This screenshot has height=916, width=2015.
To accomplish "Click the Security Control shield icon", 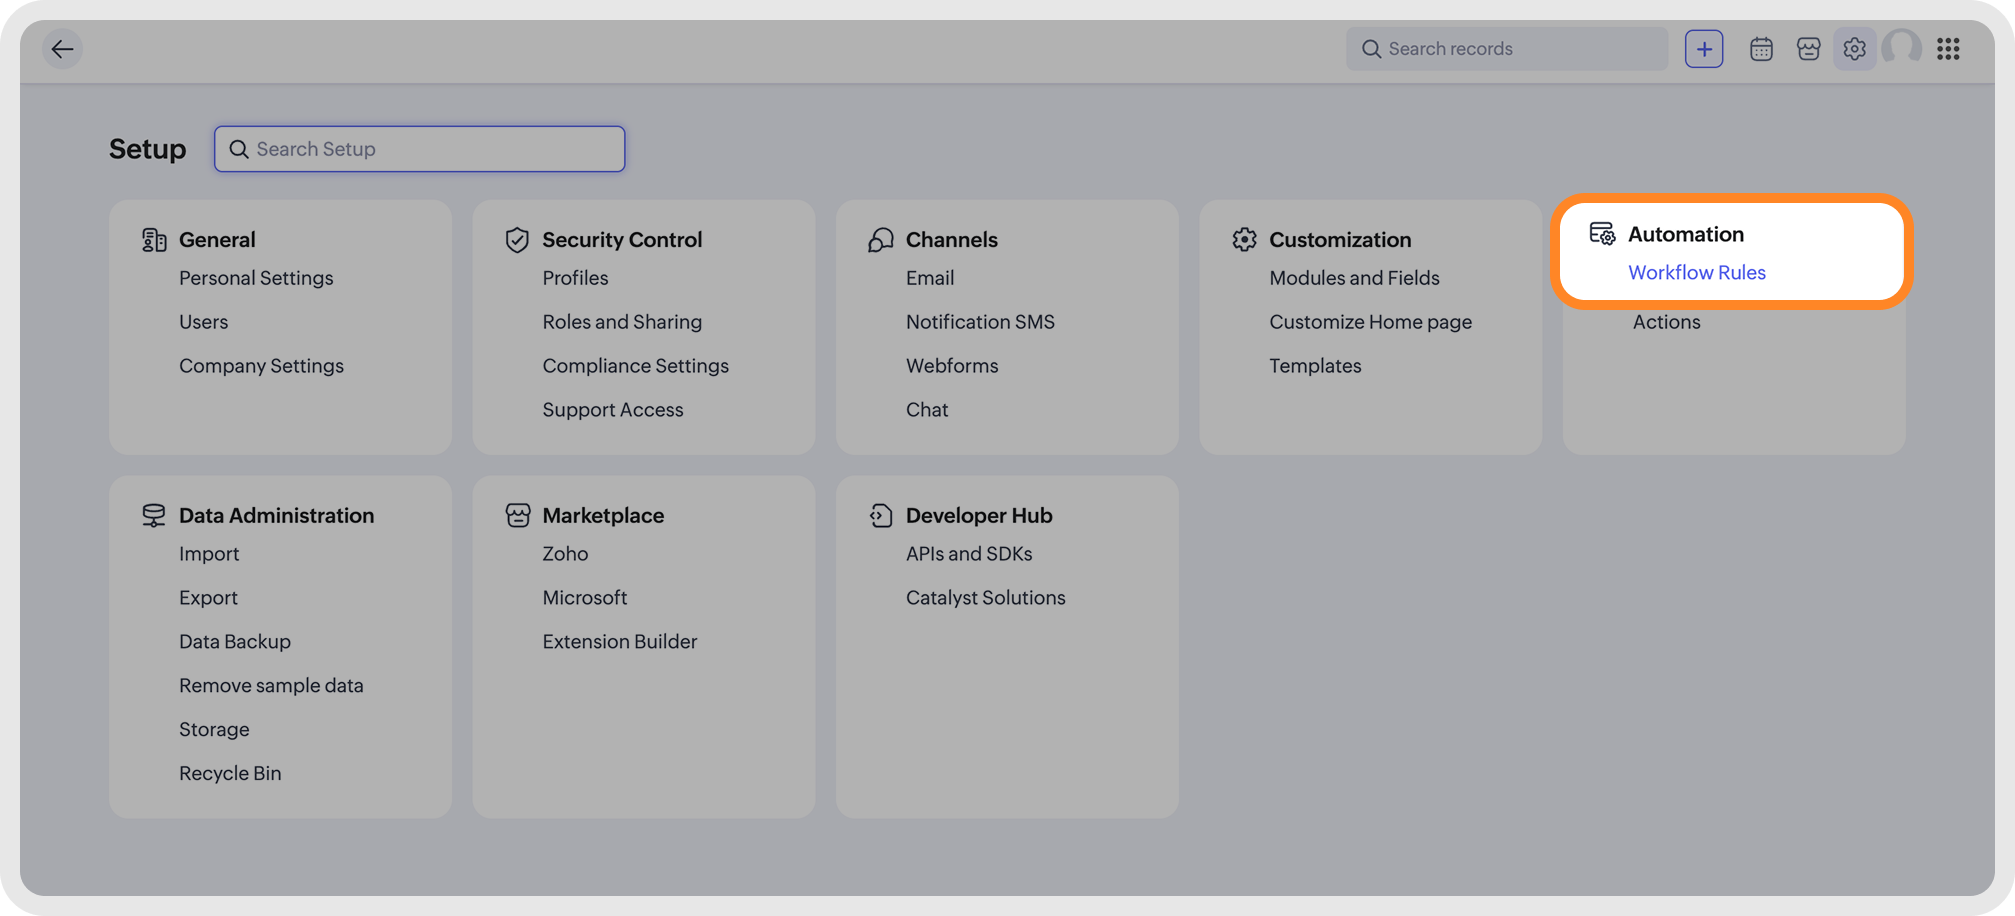I will pos(517,240).
